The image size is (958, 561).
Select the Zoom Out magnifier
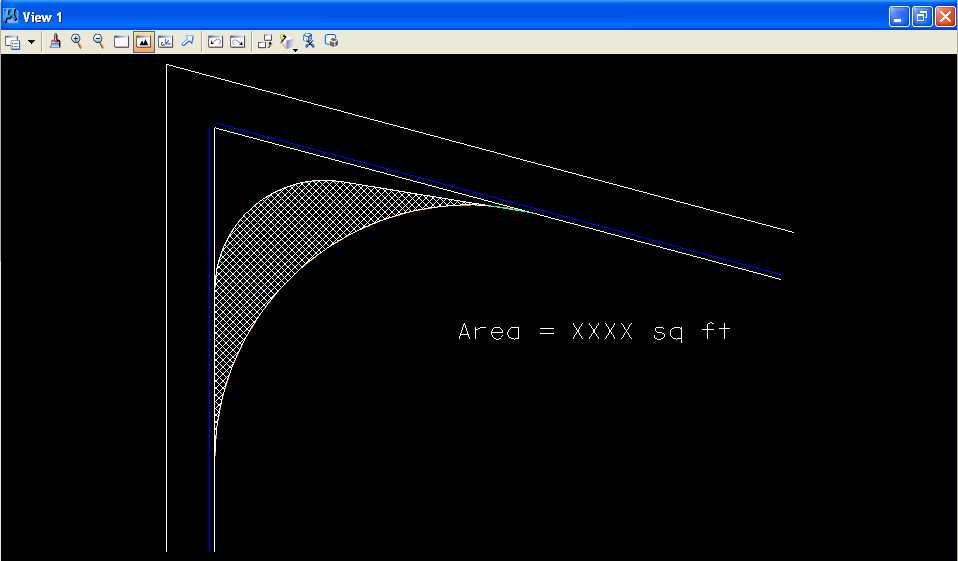[98, 41]
